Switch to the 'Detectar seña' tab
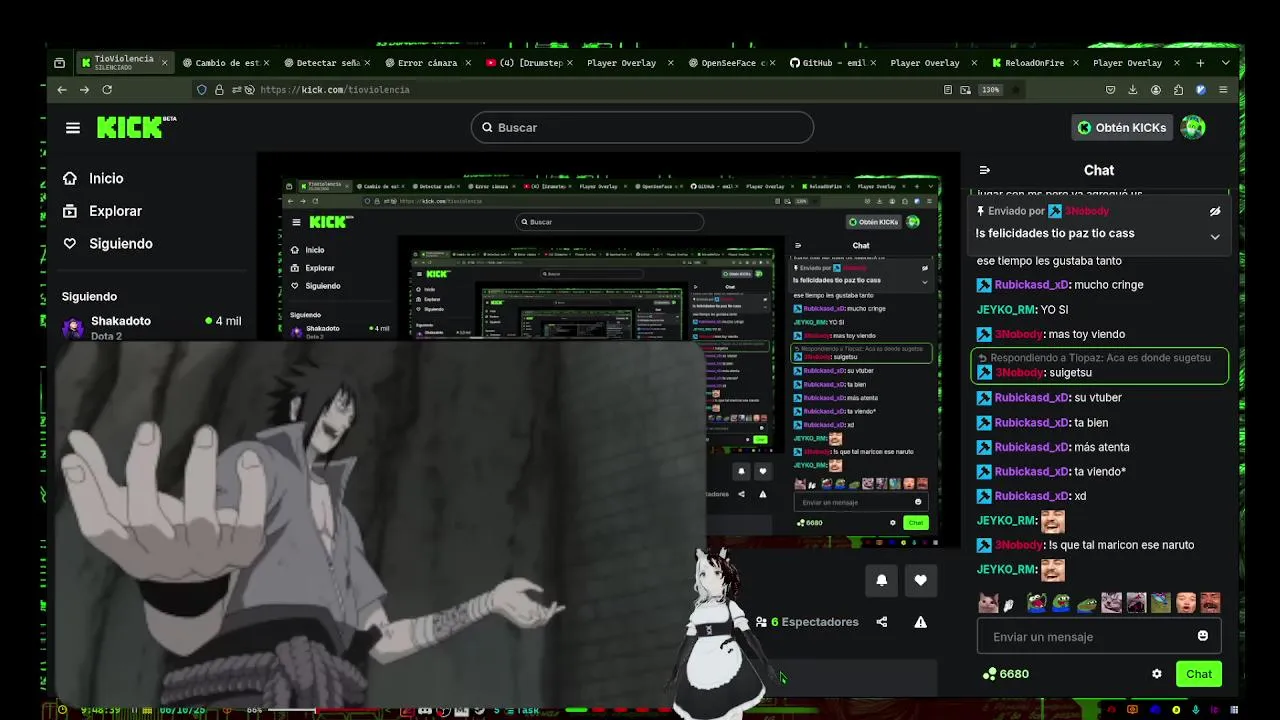1280x720 pixels. [328, 62]
